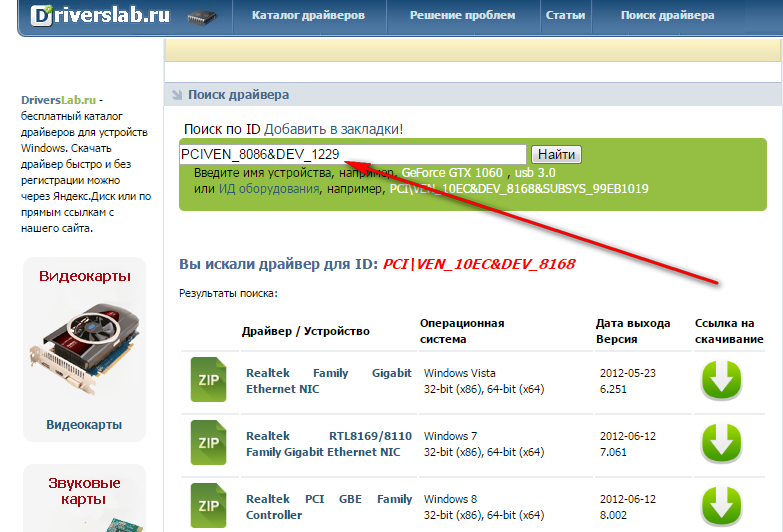
Task: Click the PCI\VEN_10EC&DEV_8168&SUBSYS_99EB1019 example link
Action: point(519,189)
